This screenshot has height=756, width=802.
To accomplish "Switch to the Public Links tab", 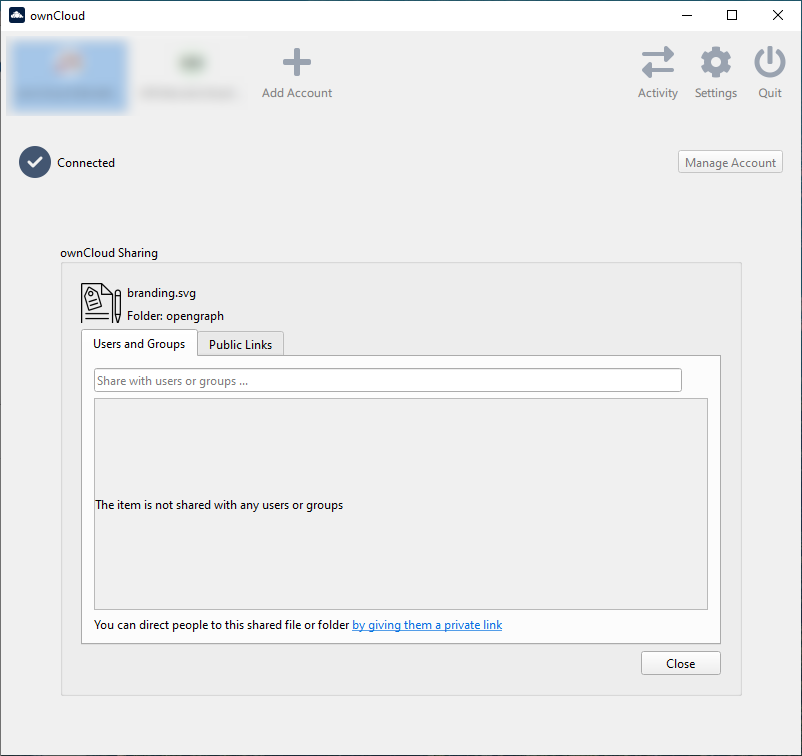I will 240,344.
